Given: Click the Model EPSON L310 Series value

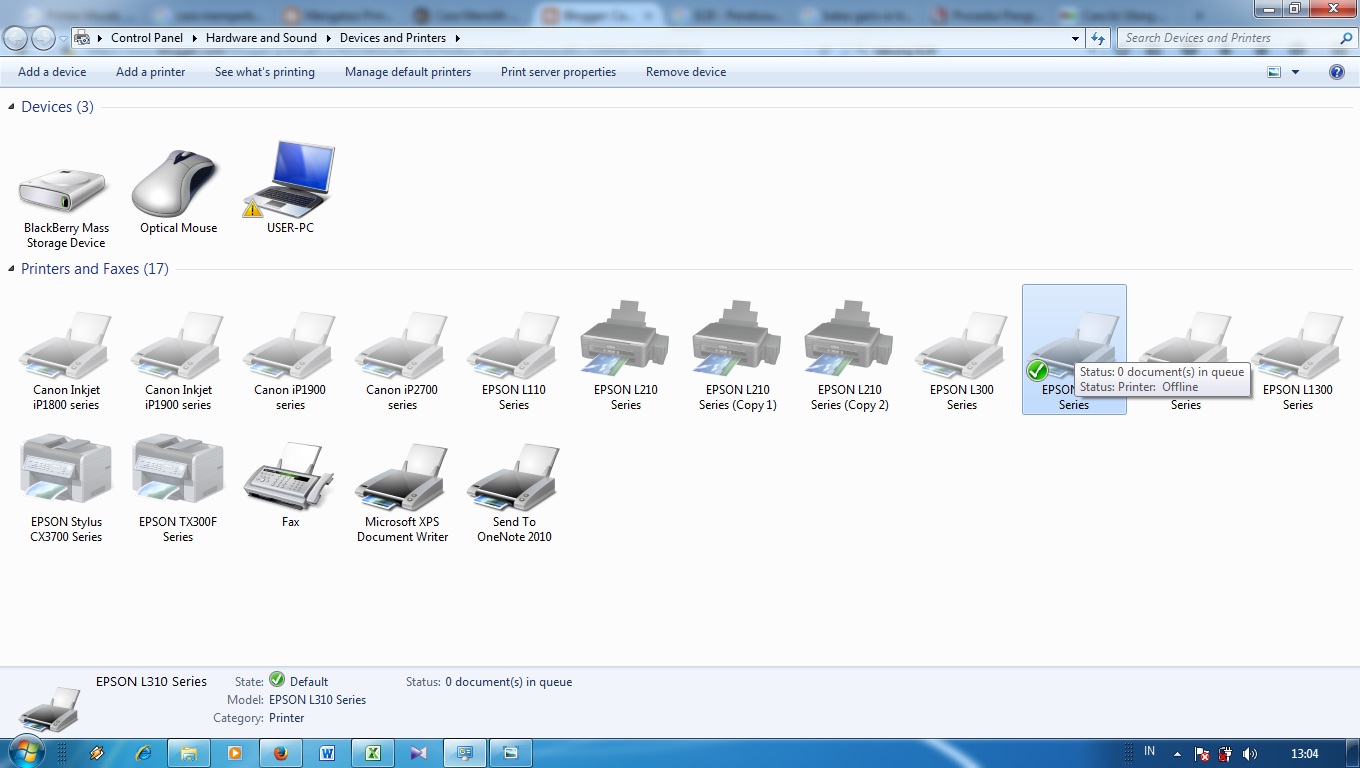Looking at the screenshot, I should 317,700.
